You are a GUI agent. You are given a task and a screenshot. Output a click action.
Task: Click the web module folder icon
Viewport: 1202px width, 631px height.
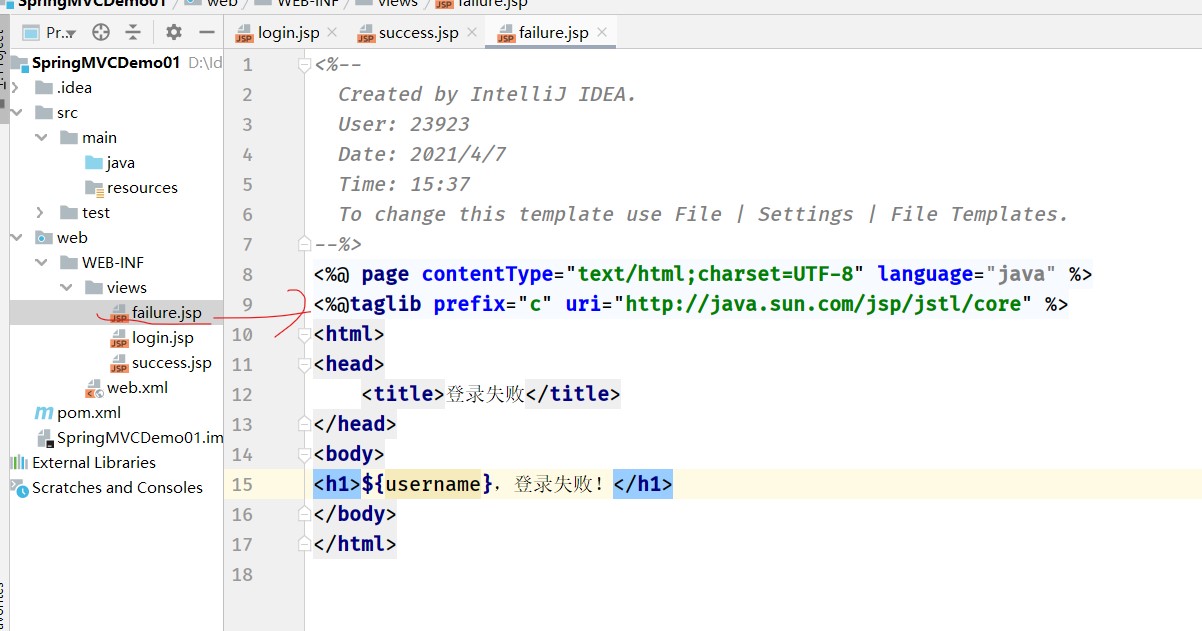(x=43, y=237)
